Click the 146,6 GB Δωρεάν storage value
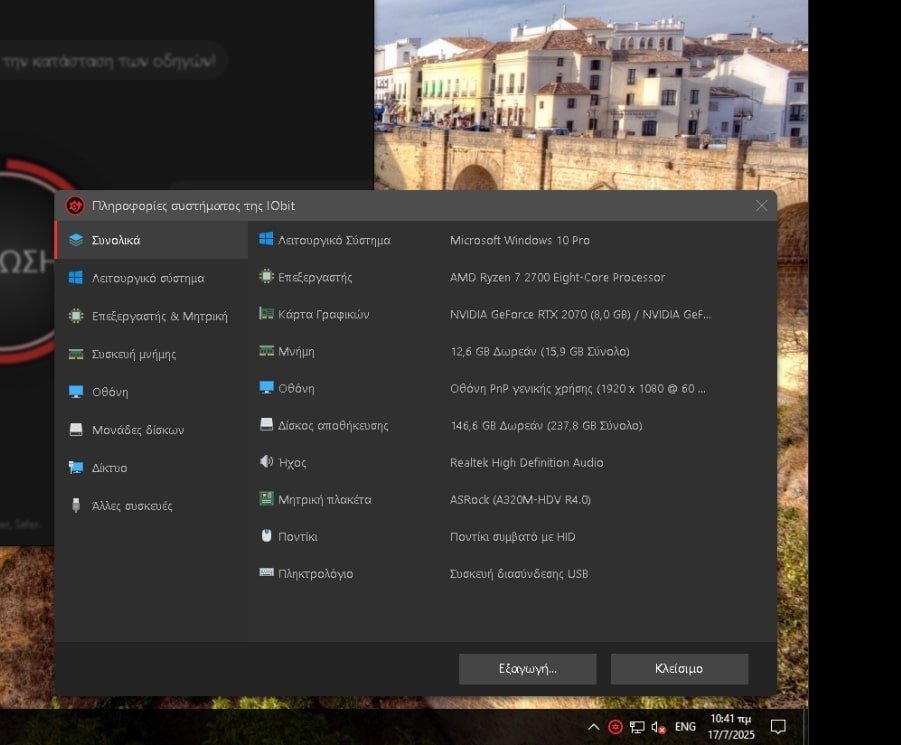This screenshot has height=745, width=901. 546,425
